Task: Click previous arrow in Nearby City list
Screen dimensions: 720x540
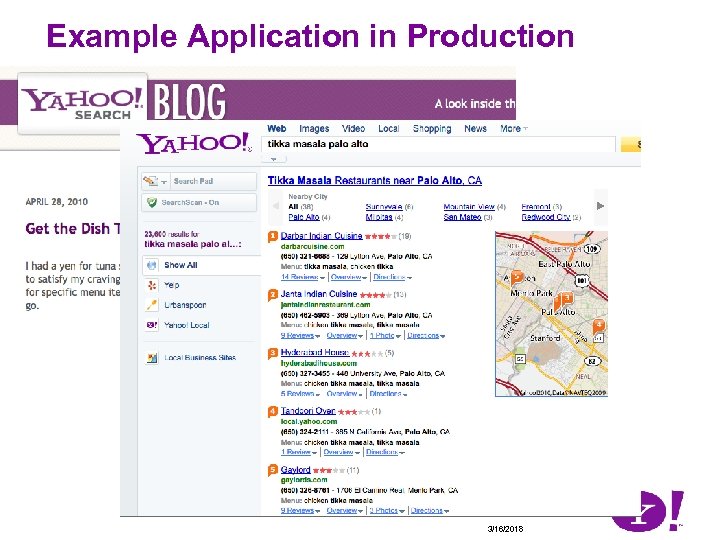Action: coord(276,206)
